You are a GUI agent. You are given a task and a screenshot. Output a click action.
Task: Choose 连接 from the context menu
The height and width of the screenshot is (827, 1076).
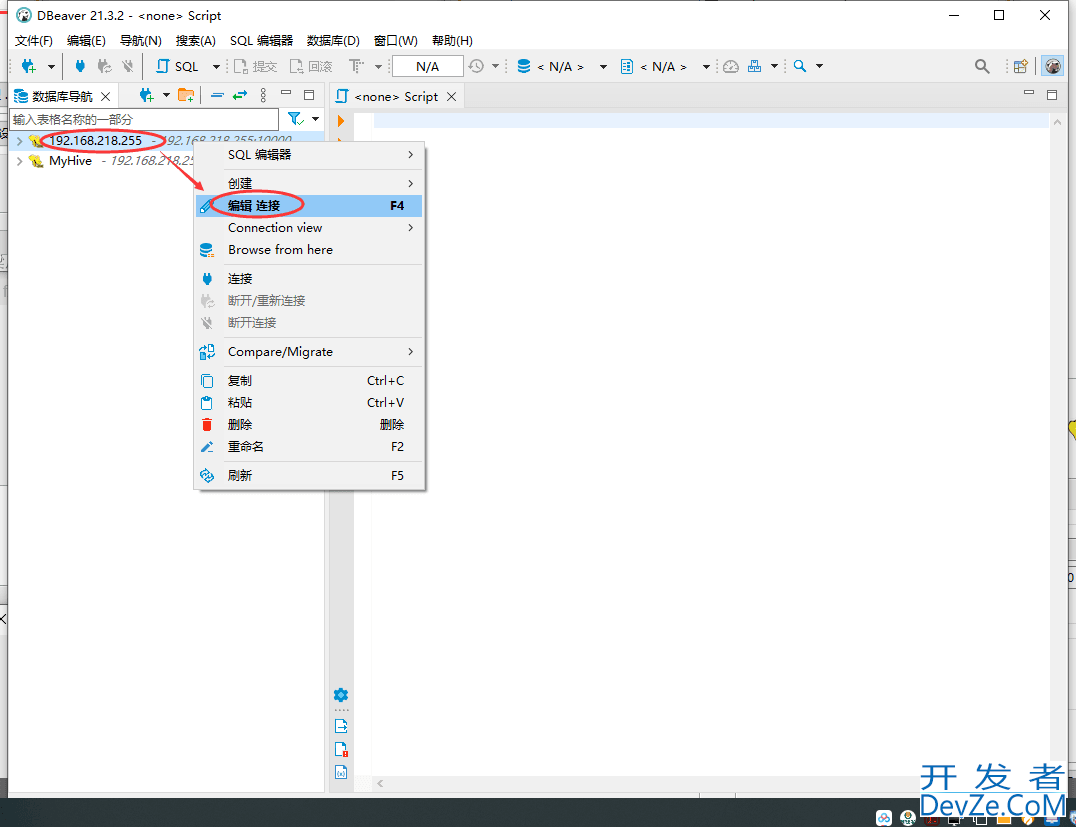pos(309,279)
